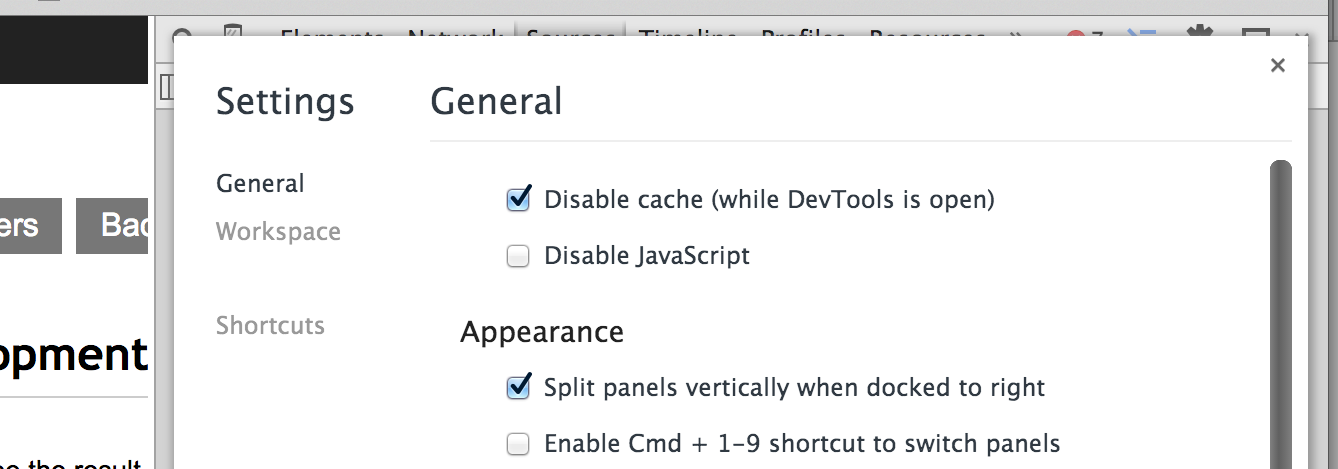Toggle Split panels vertically when docked

(x=518, y=387)
